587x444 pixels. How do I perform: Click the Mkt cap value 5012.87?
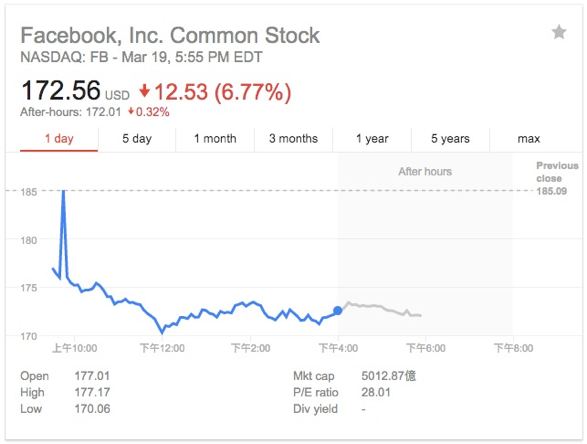point(388,375)
